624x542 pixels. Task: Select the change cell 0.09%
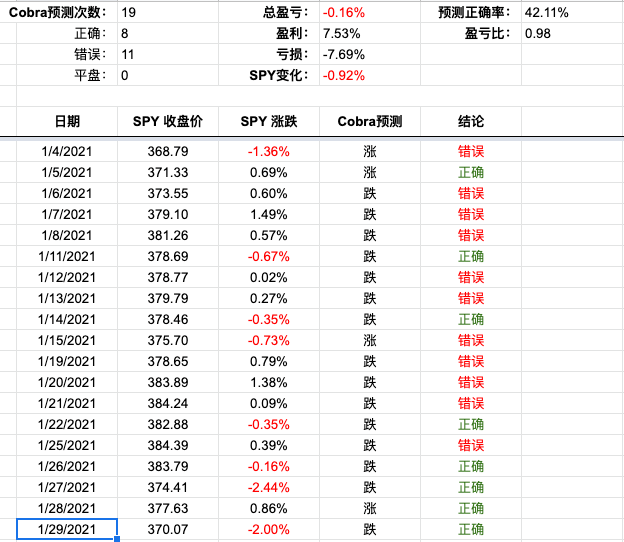click(269, 404)
